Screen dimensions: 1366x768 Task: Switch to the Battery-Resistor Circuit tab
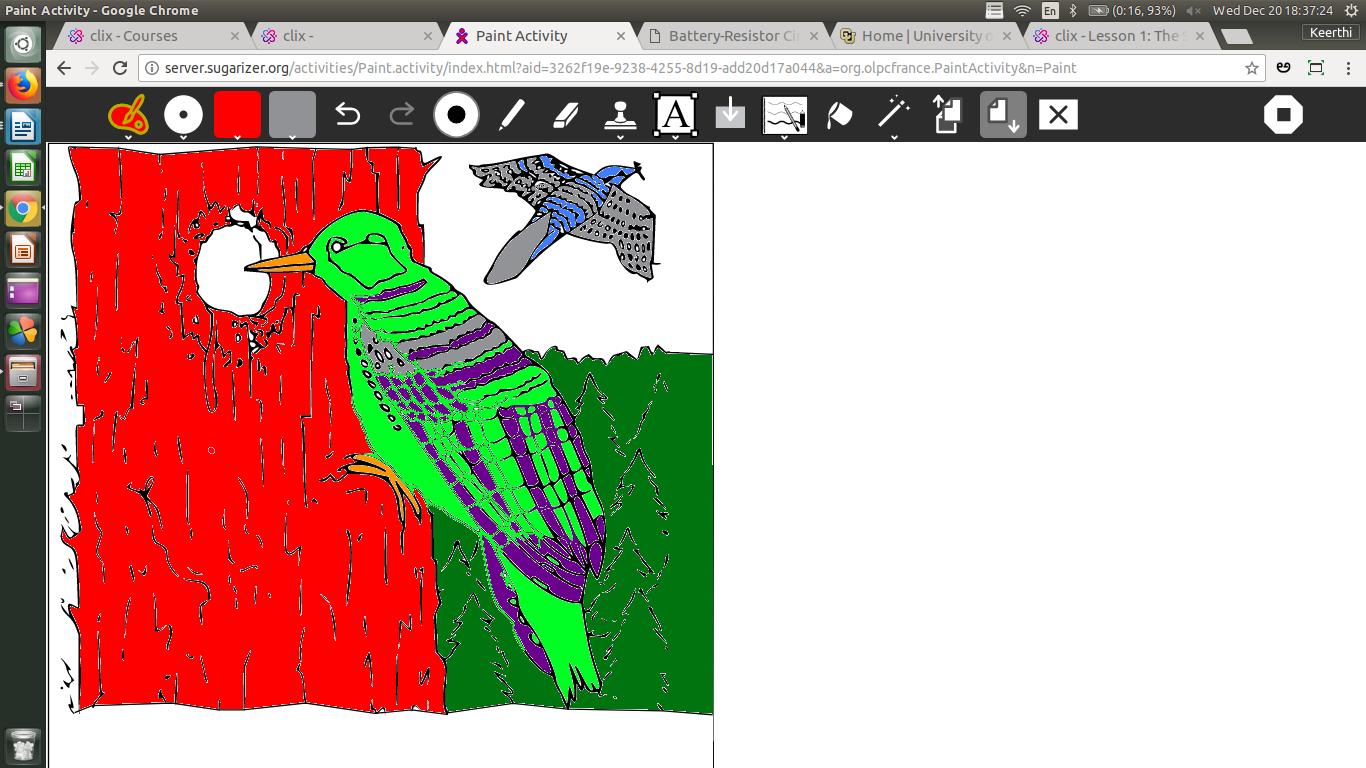click(733, 36)
